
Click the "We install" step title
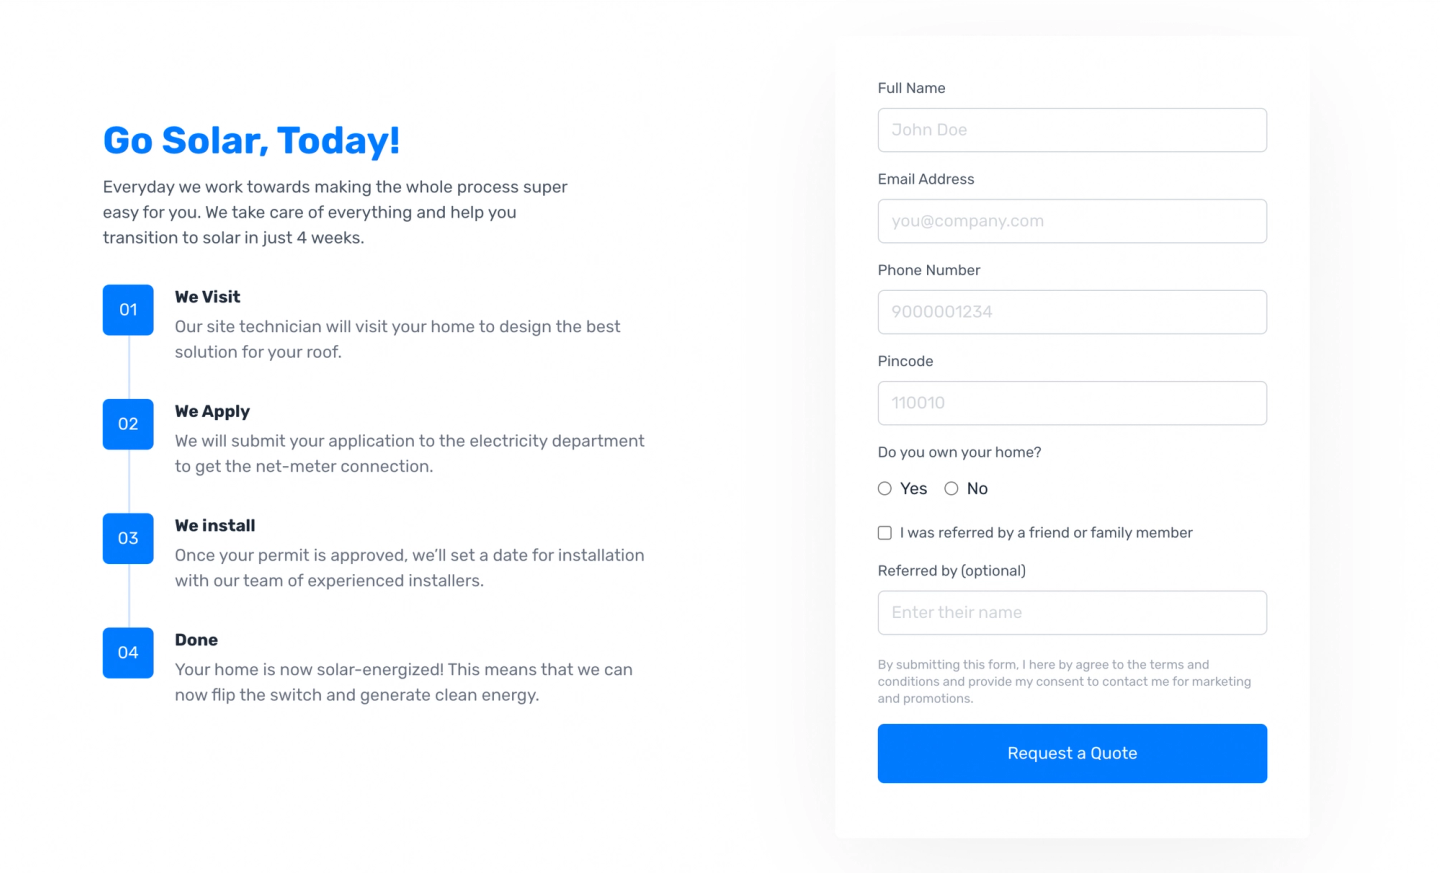215,525
